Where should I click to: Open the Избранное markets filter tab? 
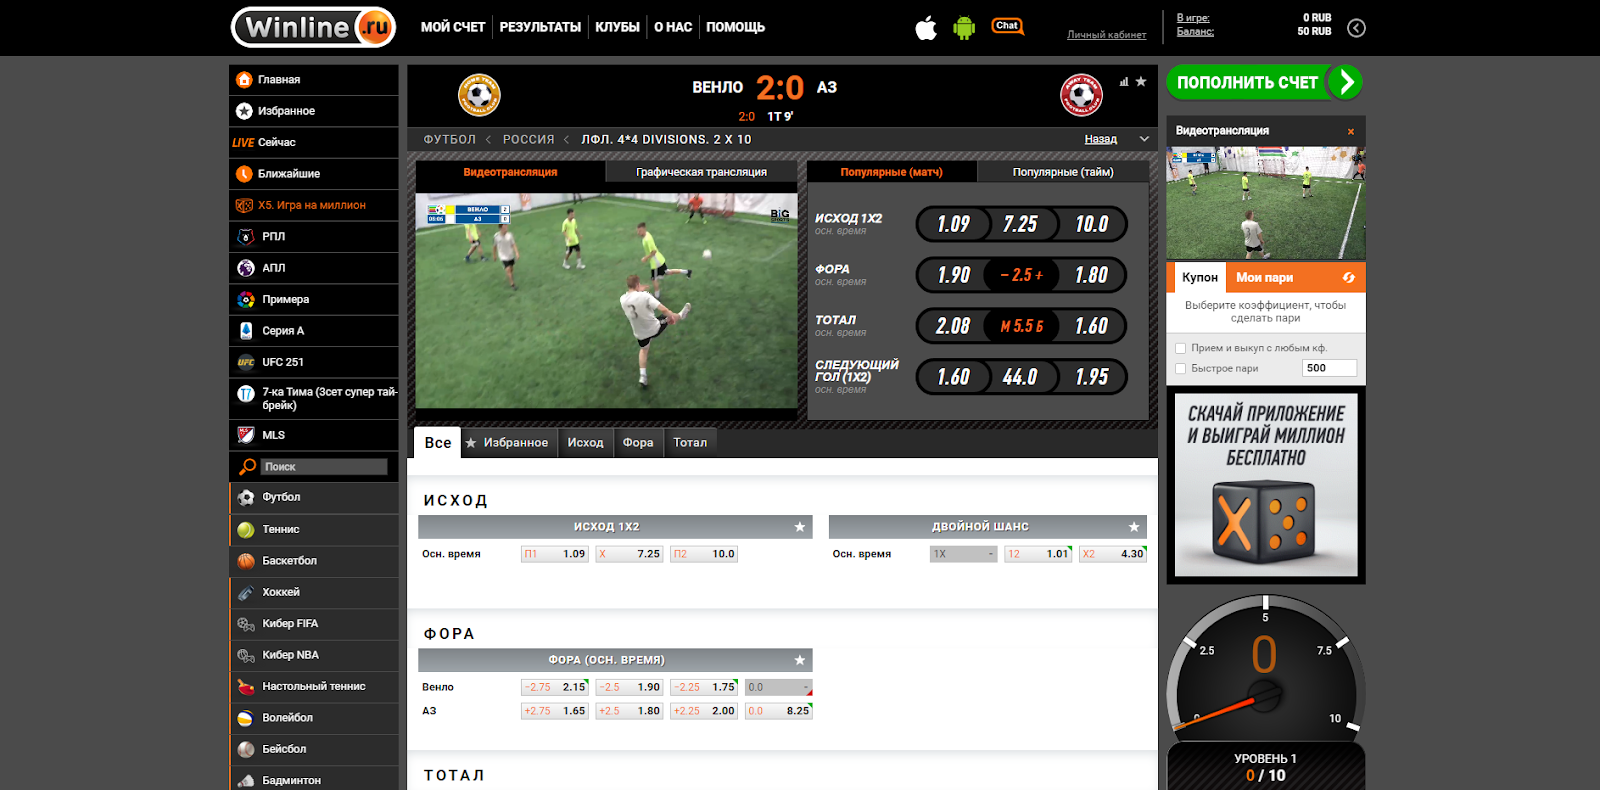coord(507,443)
